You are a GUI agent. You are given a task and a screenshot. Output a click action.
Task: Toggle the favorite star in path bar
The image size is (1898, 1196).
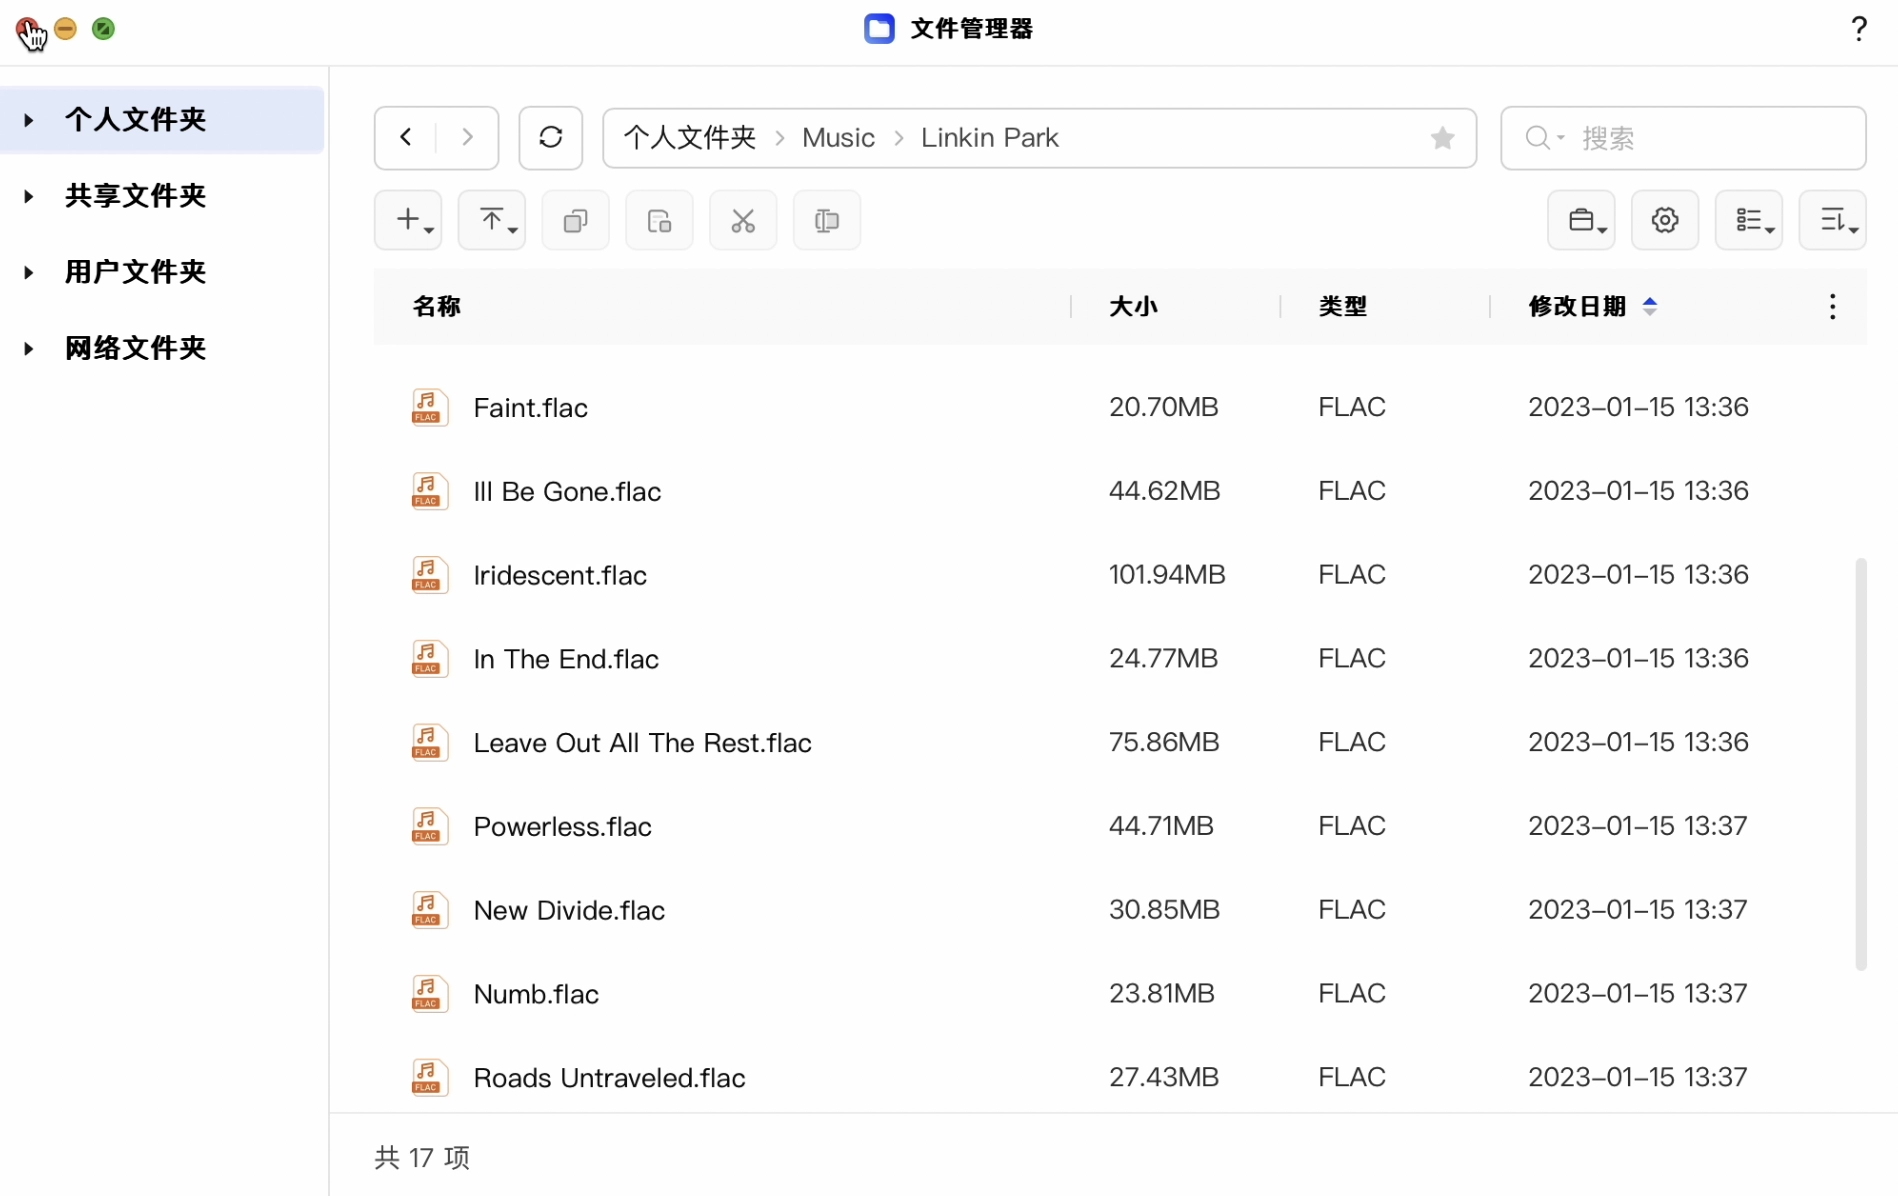pos(1442,138)
